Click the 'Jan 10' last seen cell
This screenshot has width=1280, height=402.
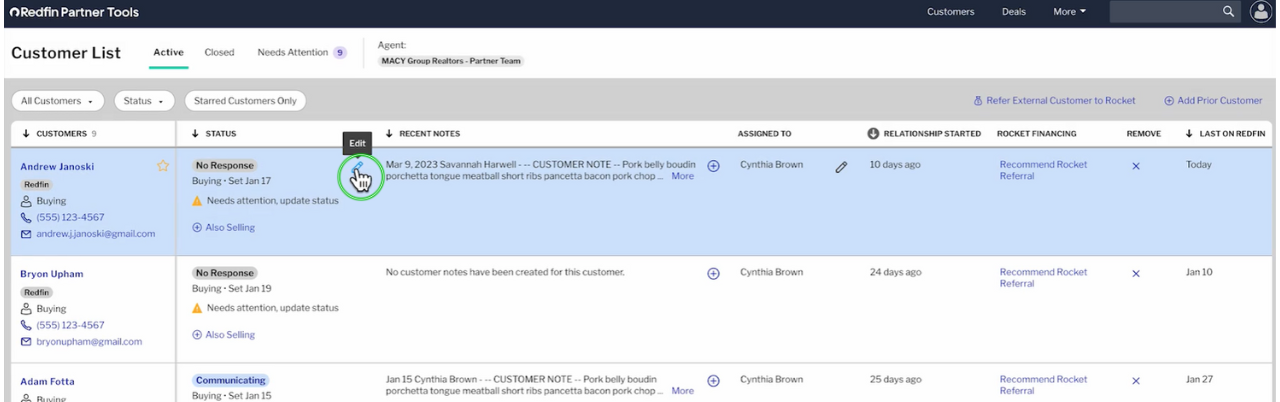(1199, 272)
